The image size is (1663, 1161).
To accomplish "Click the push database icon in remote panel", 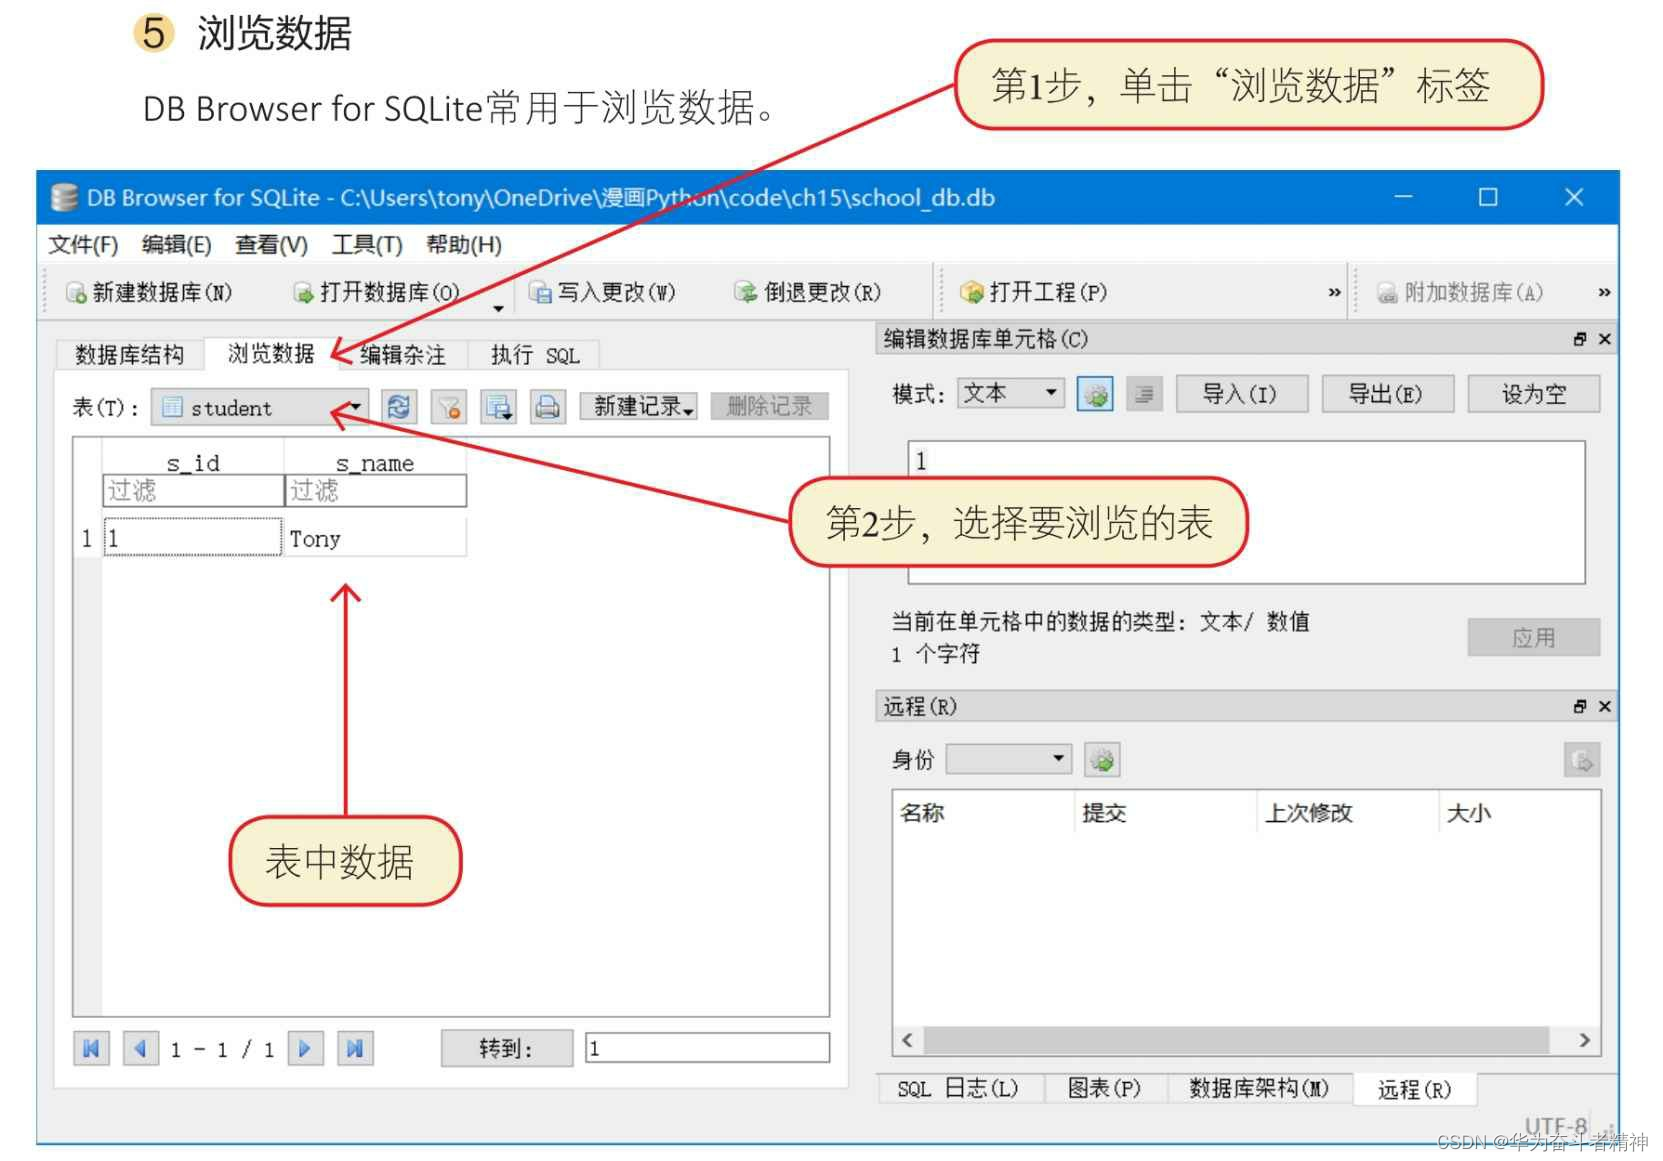I will (x=1582, y=760).
